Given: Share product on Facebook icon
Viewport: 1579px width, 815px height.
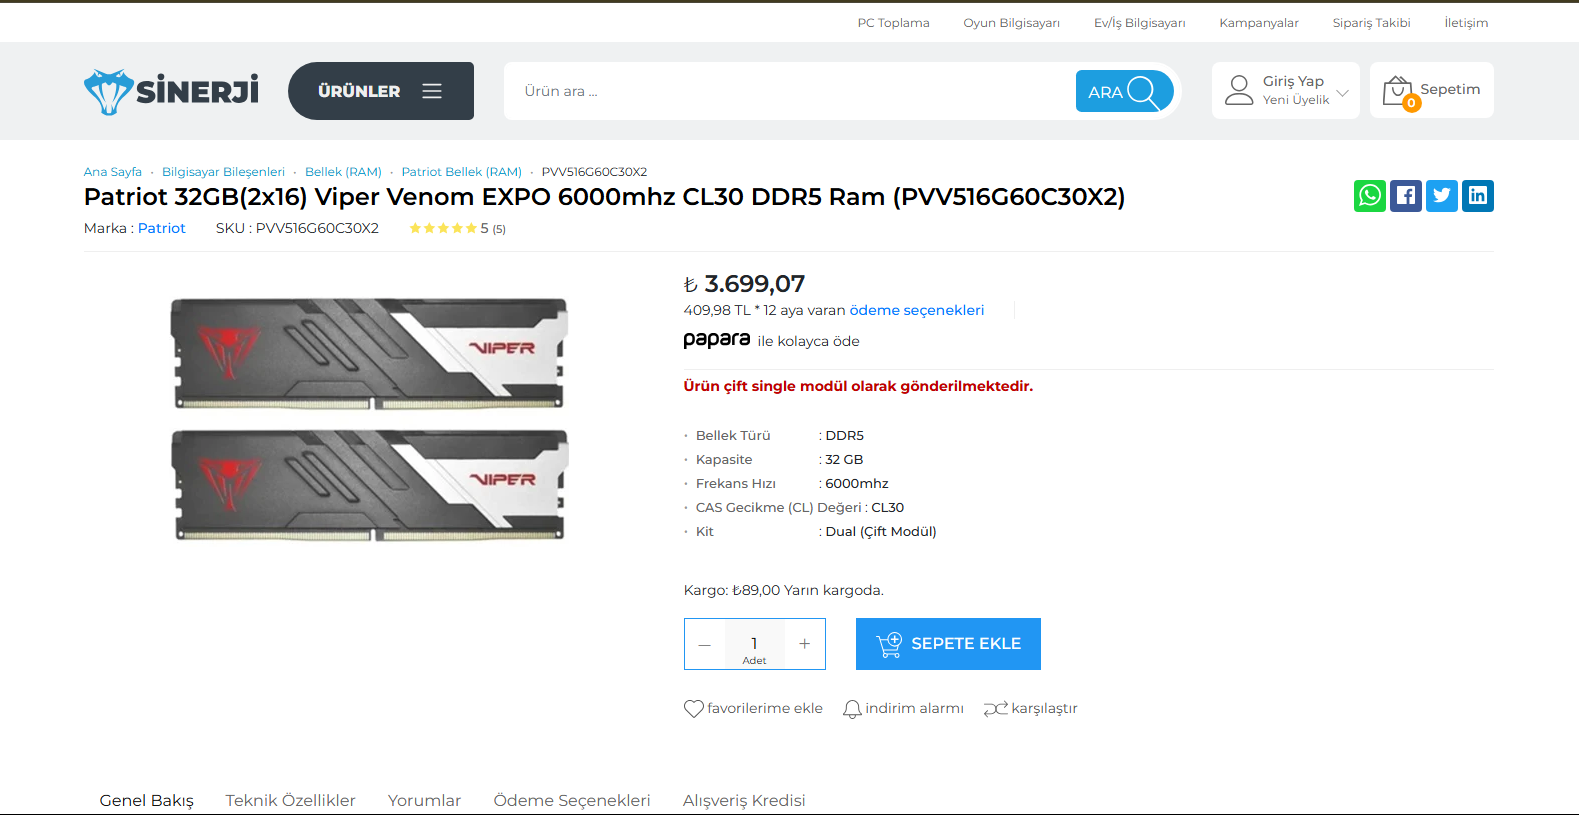Looking at the screenshot, I should 1405,196.
